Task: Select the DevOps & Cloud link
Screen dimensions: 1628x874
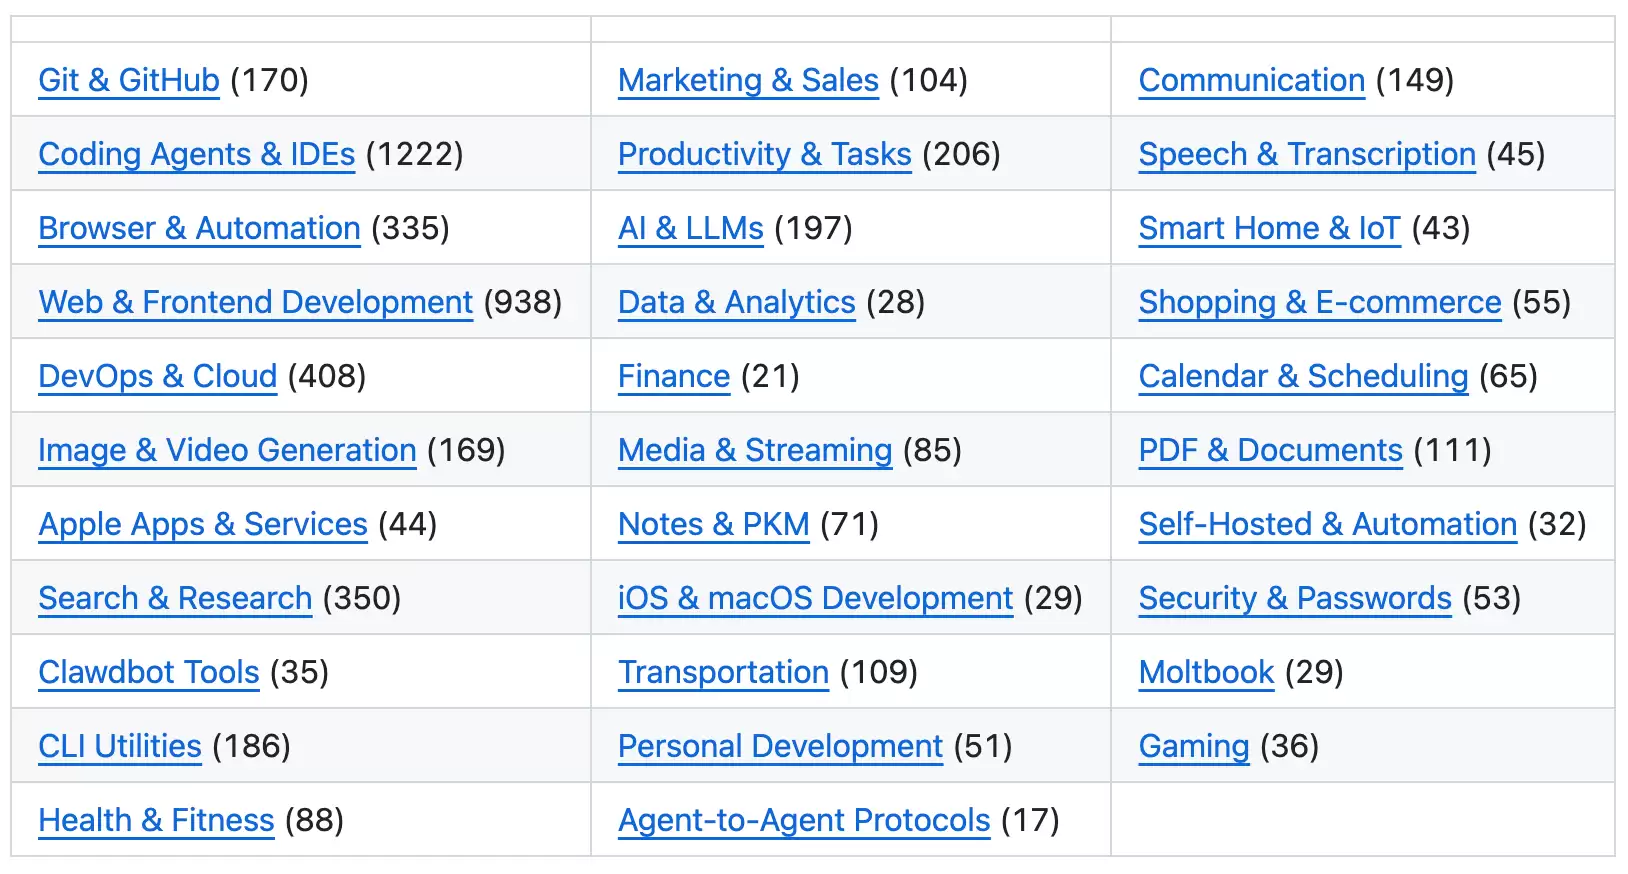Action: click(157, 376)
